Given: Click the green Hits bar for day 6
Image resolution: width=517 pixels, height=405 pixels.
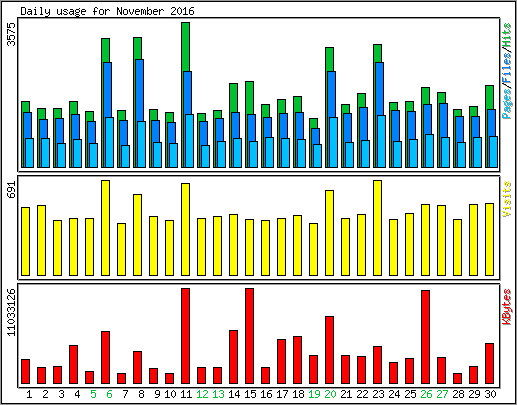Looking at the screenshot, I should tap(106, 50).
